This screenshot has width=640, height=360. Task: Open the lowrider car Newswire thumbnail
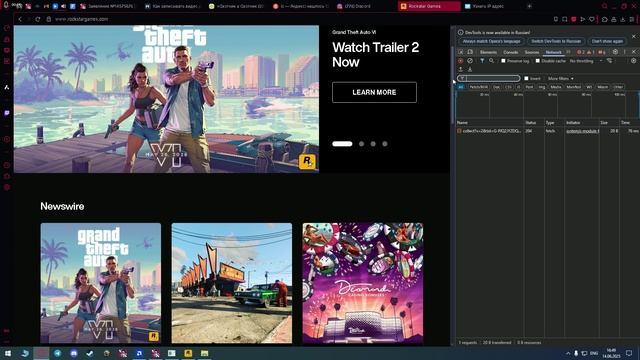click(232, 283)
